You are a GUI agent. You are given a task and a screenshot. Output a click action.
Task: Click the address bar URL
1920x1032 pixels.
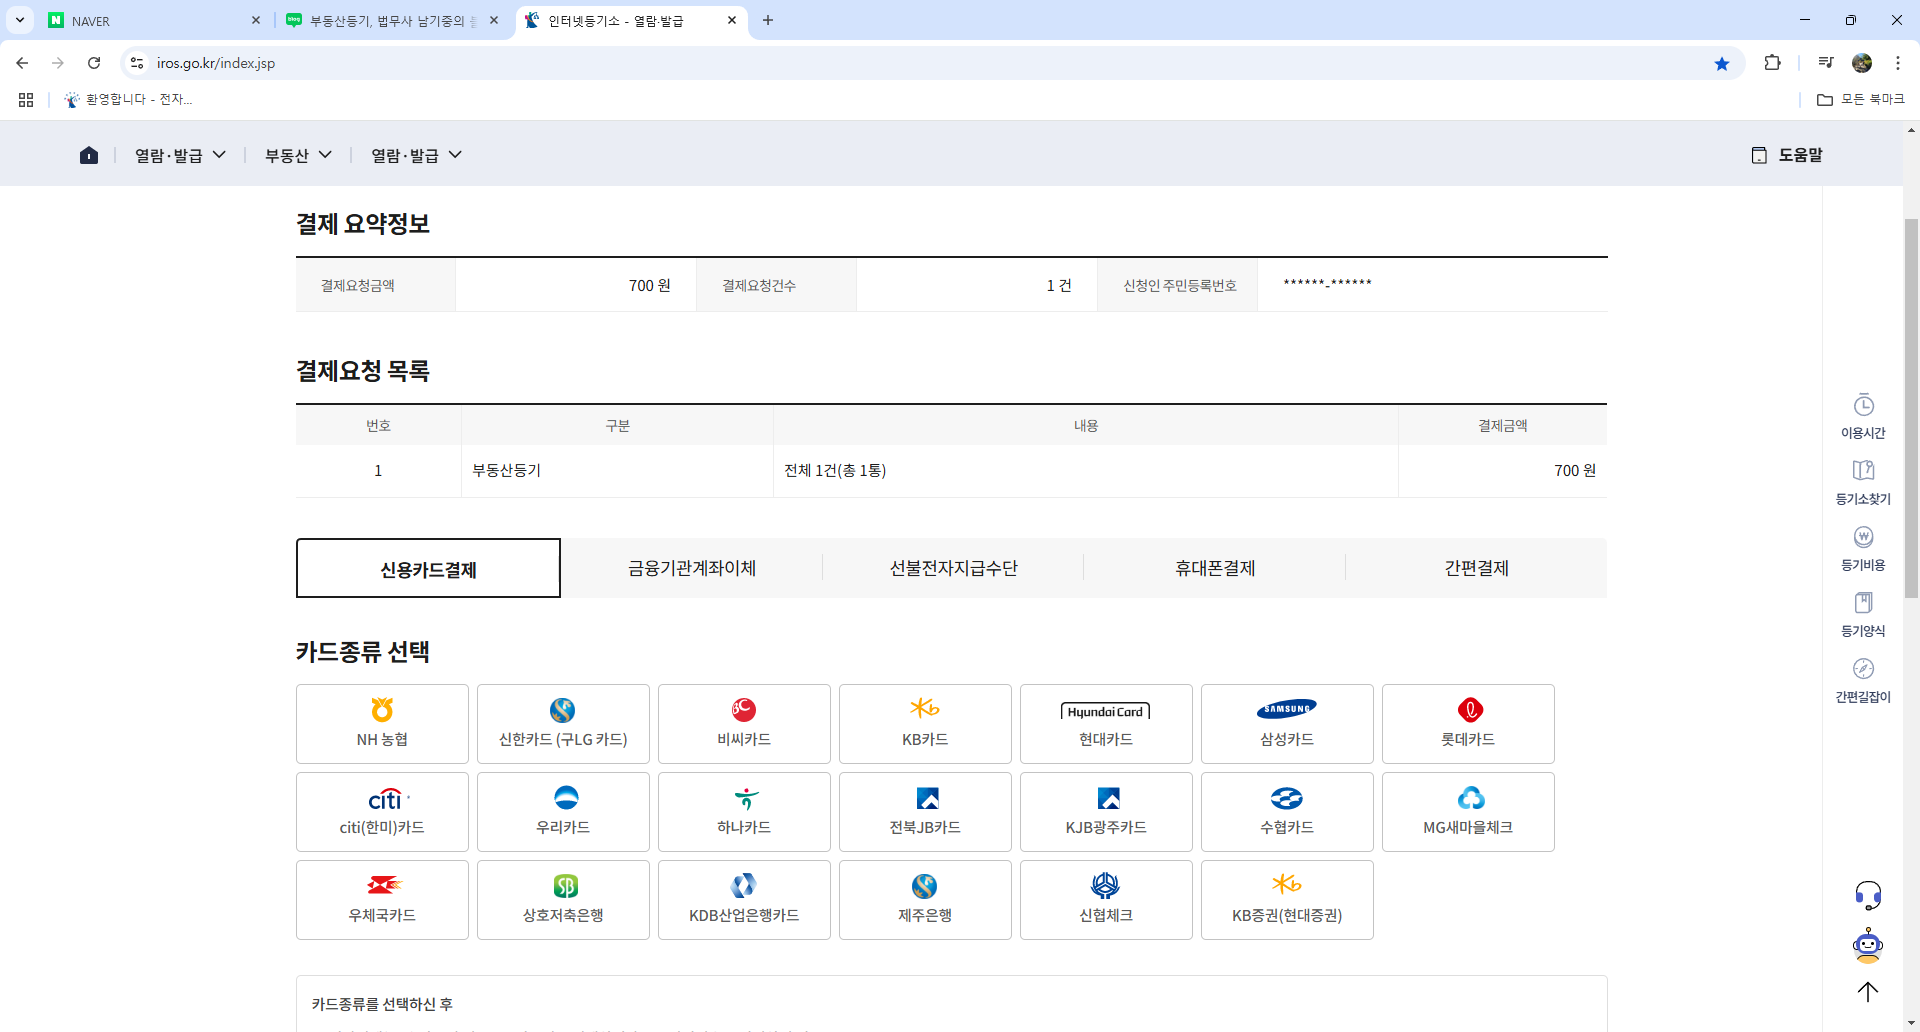pyautogui.click(x=216, y=63)
